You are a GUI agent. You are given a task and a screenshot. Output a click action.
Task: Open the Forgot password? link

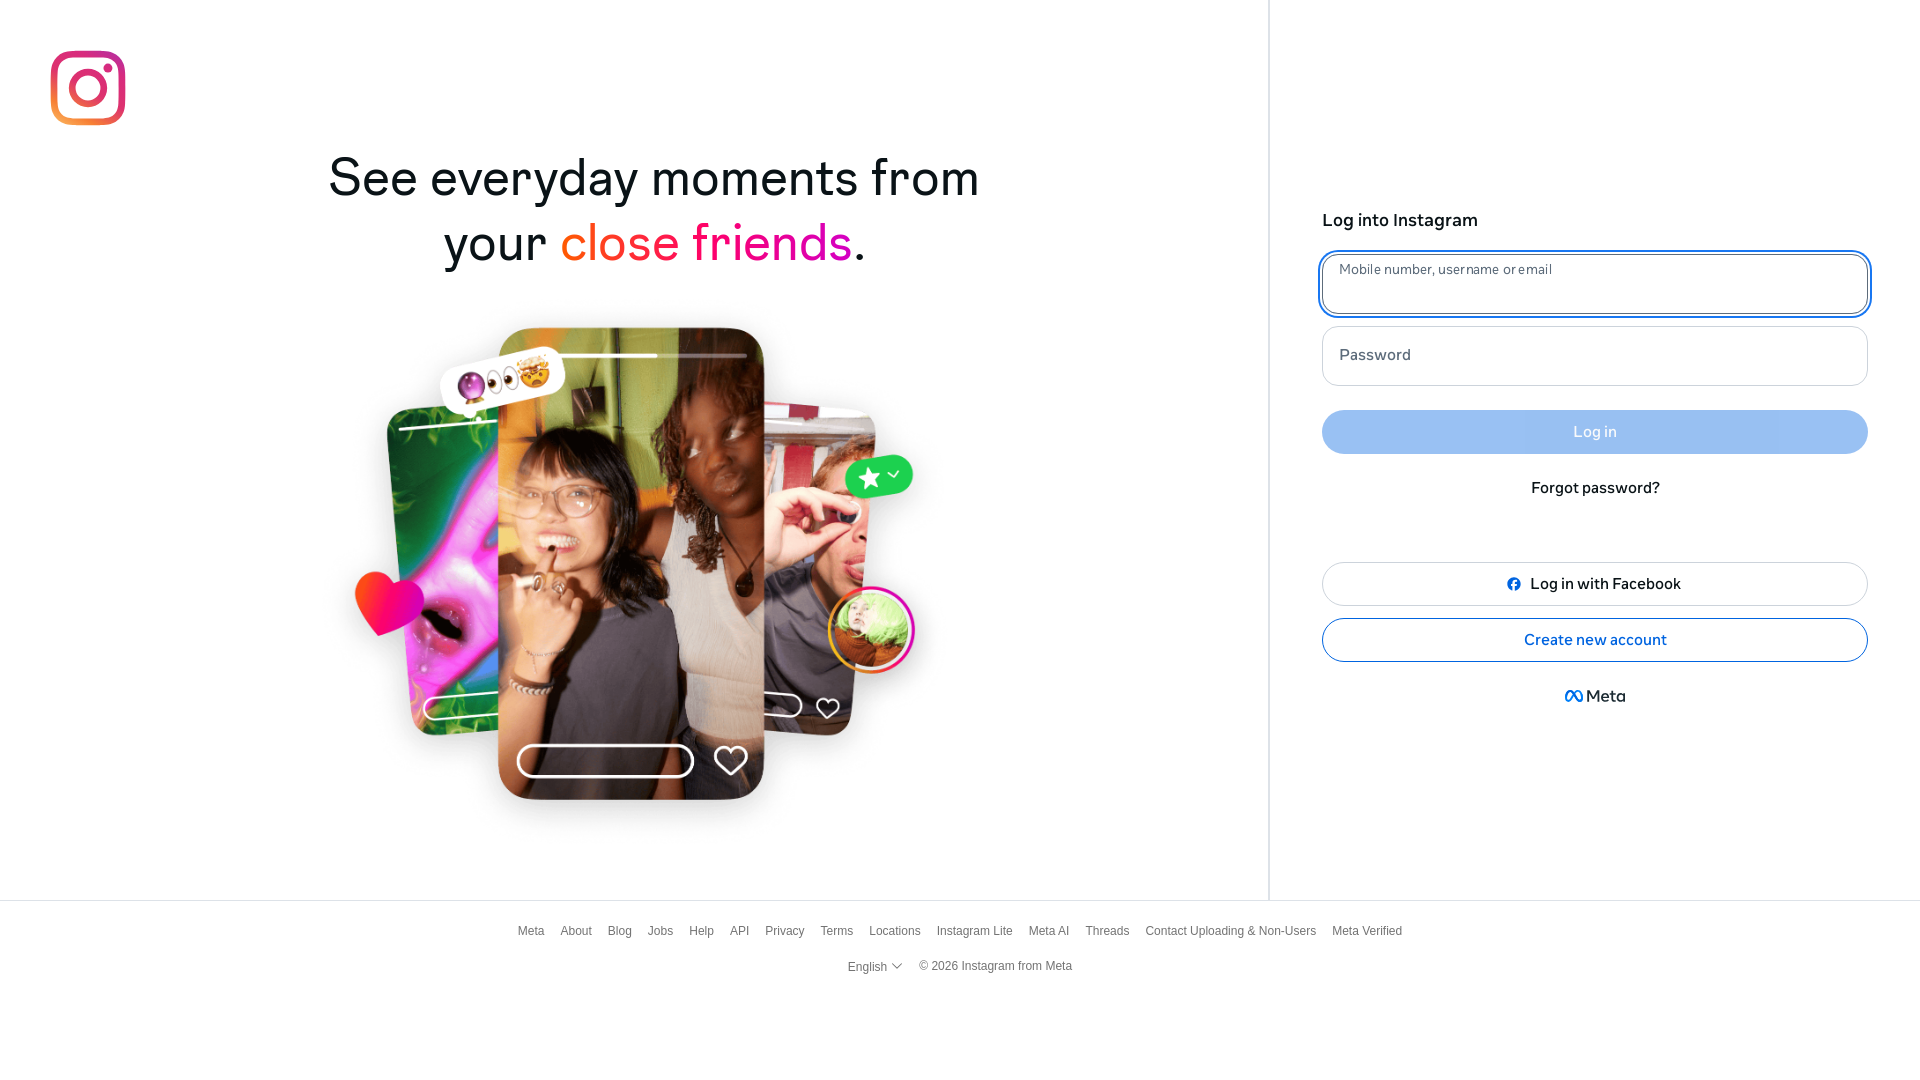1595,488
